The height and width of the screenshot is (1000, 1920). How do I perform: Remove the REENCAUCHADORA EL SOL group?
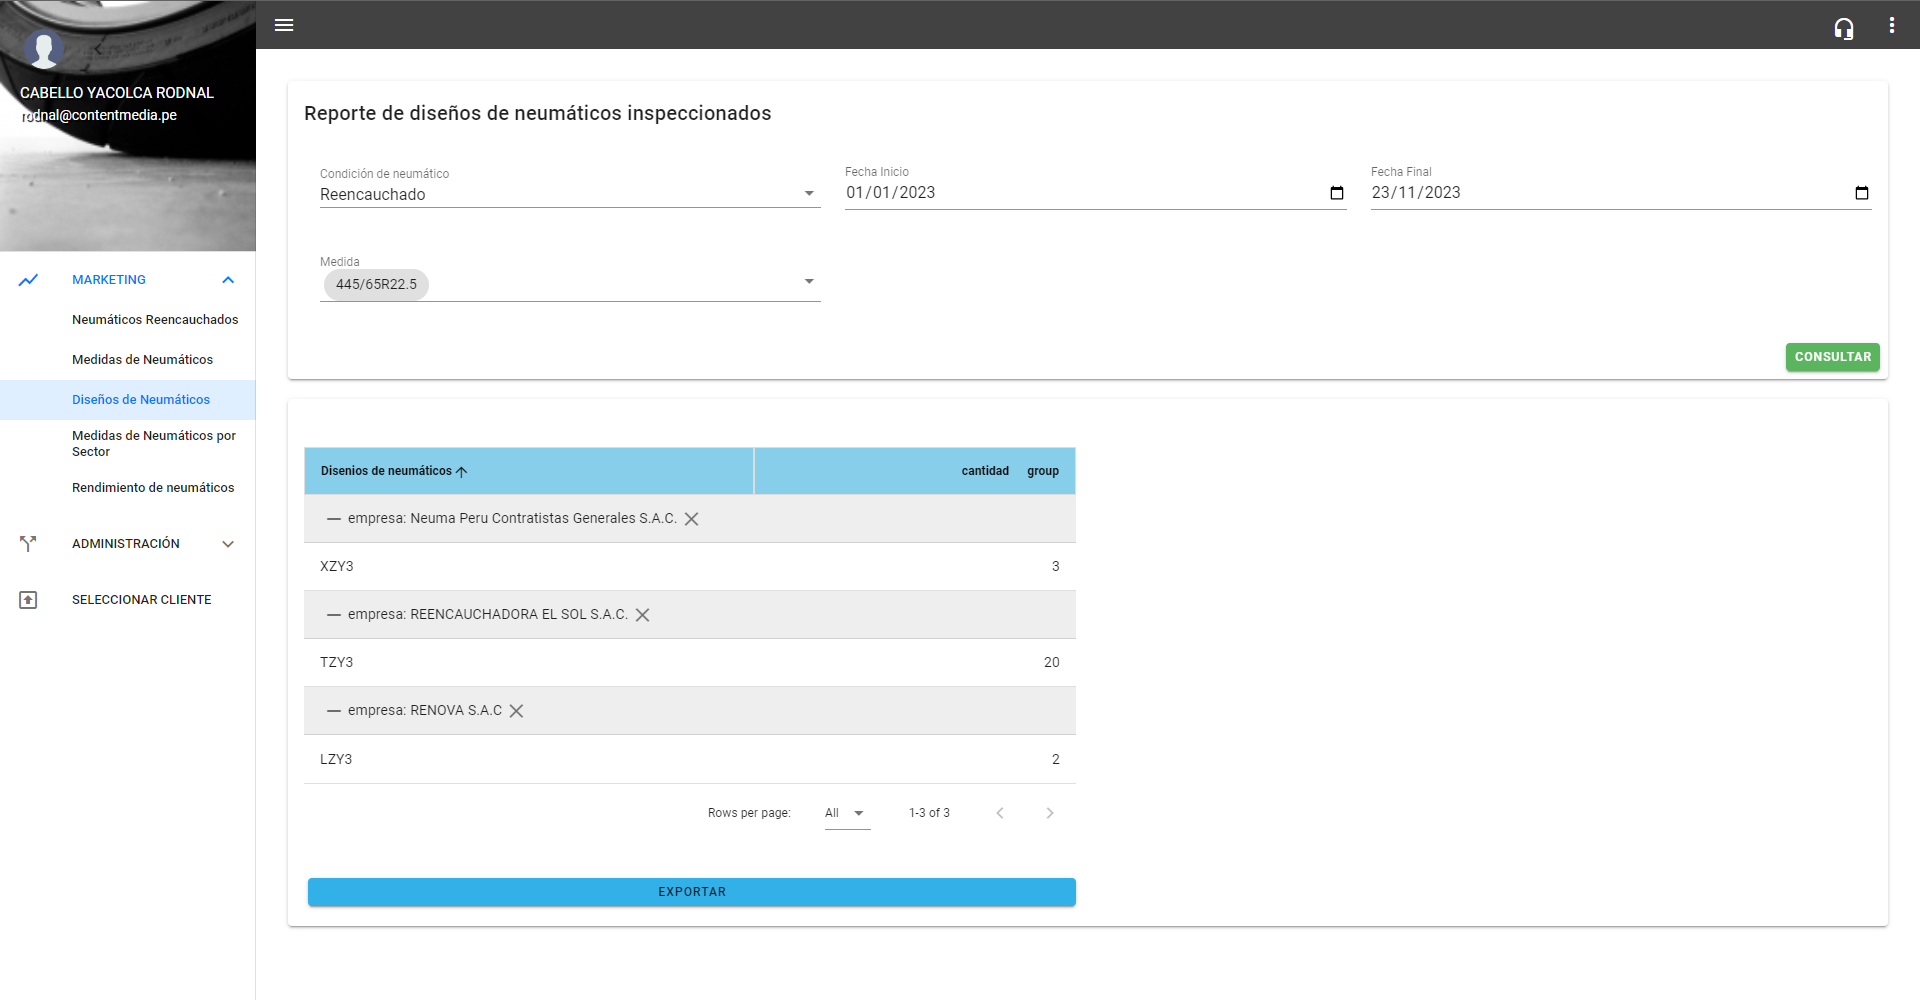[642, 615]
